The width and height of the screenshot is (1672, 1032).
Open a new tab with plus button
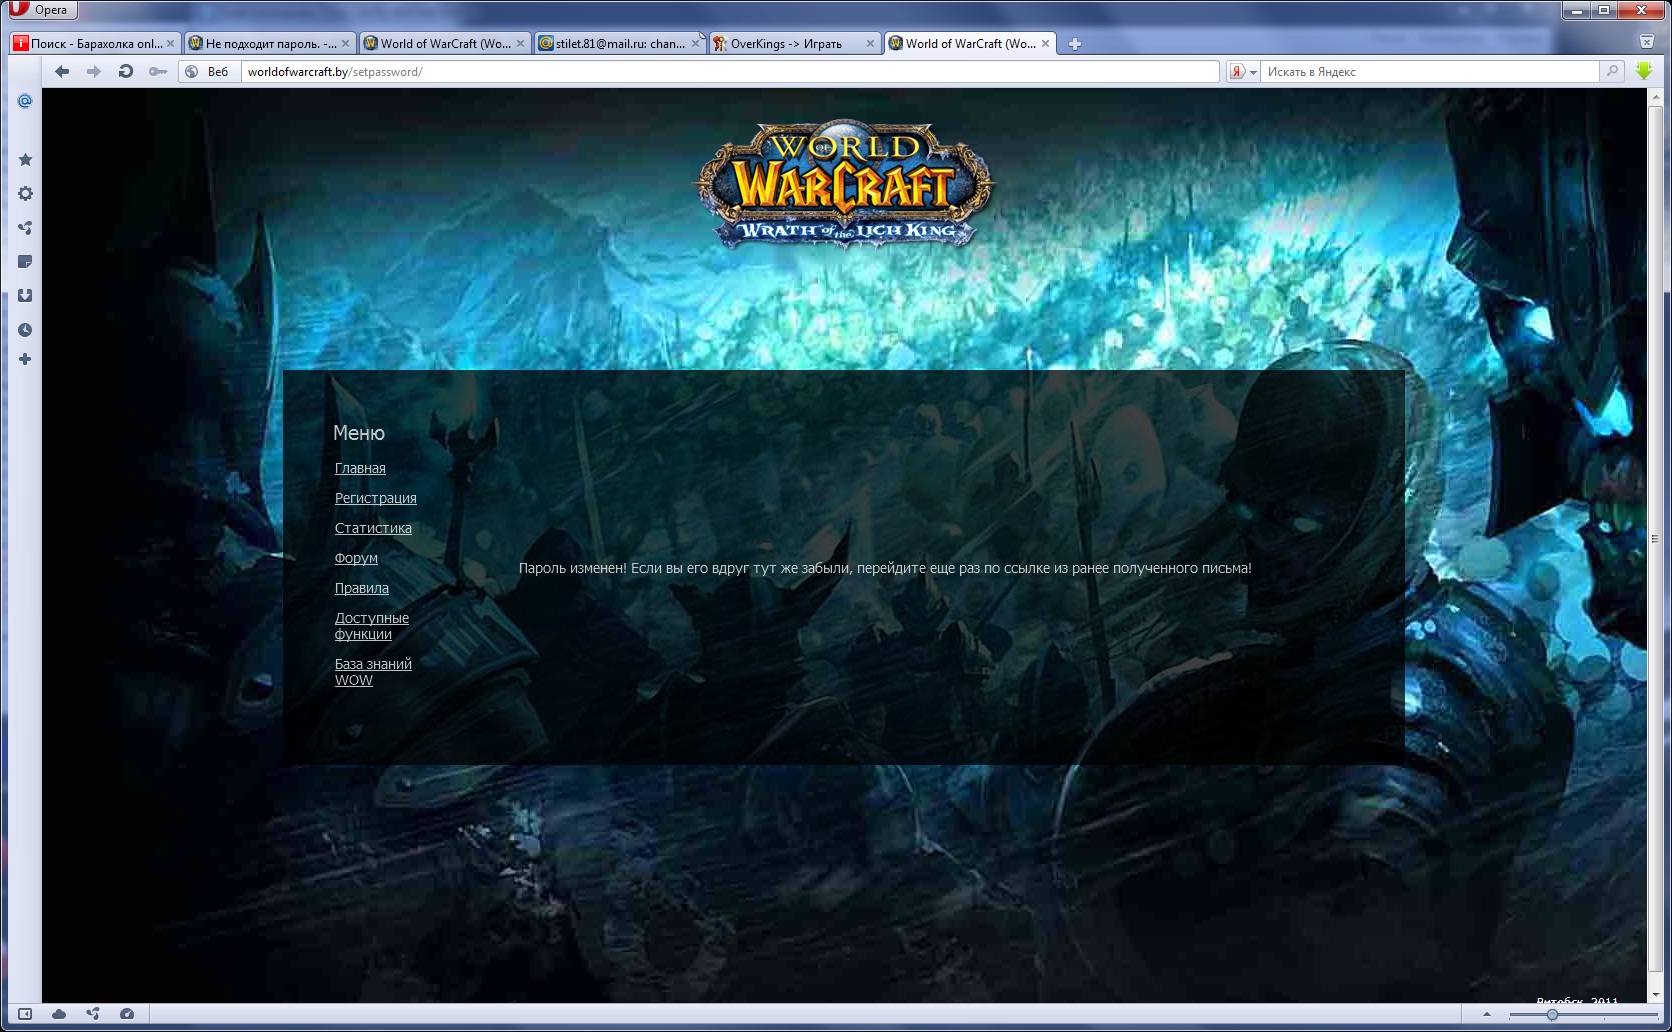(x=1075, y=44)
